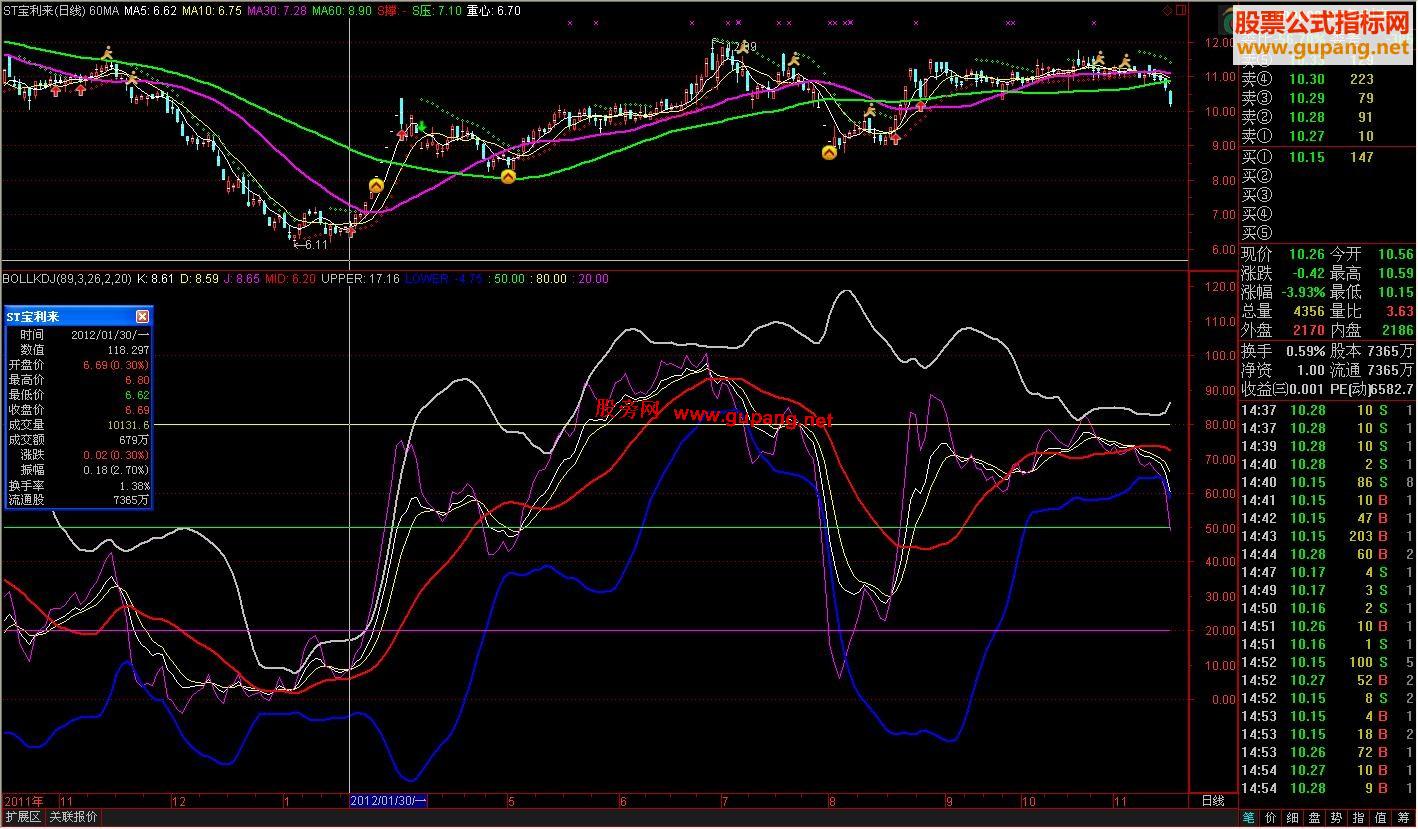Viewport: 1418px width, 829px height.
Task: Click the 14:43 trade row with 203 B
Action: click(x=1327, y=536)
